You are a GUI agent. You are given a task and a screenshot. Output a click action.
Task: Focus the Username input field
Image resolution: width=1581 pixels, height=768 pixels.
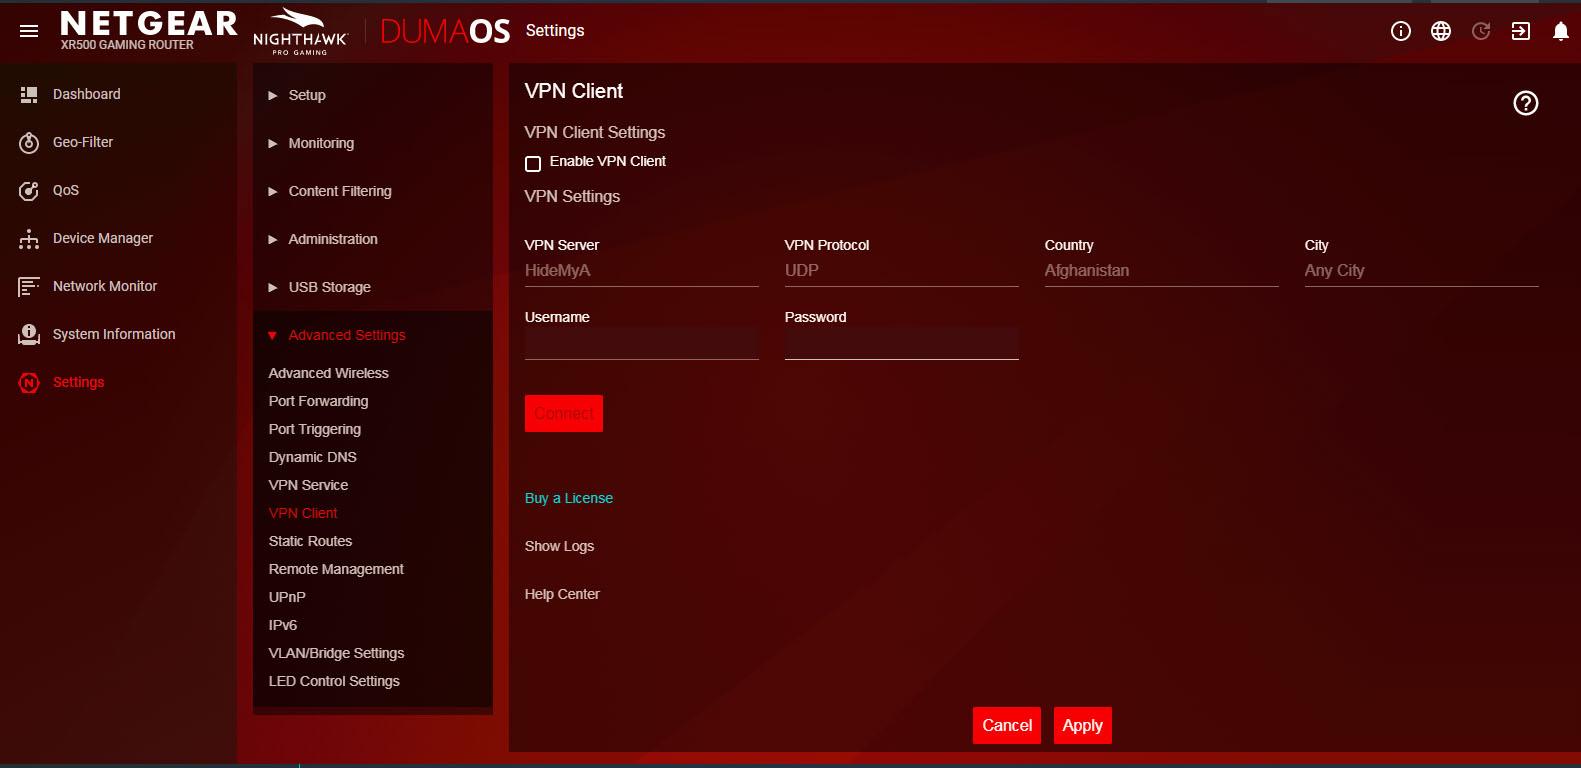[641, 343]
